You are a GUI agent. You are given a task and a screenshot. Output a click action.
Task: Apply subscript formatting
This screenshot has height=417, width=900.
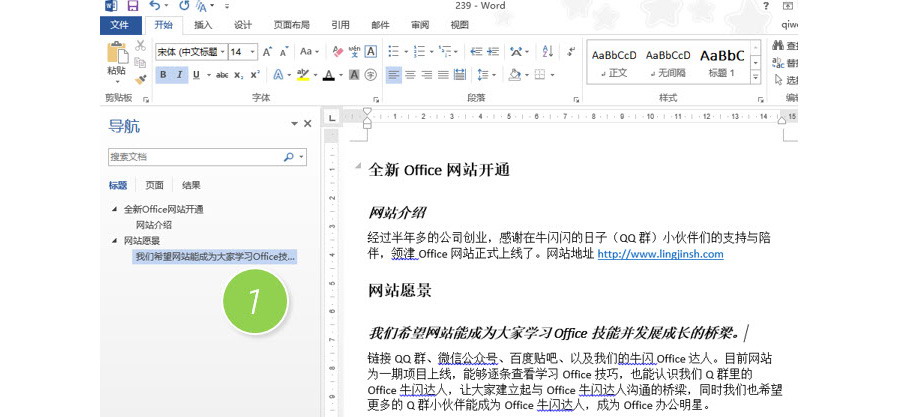239,75
